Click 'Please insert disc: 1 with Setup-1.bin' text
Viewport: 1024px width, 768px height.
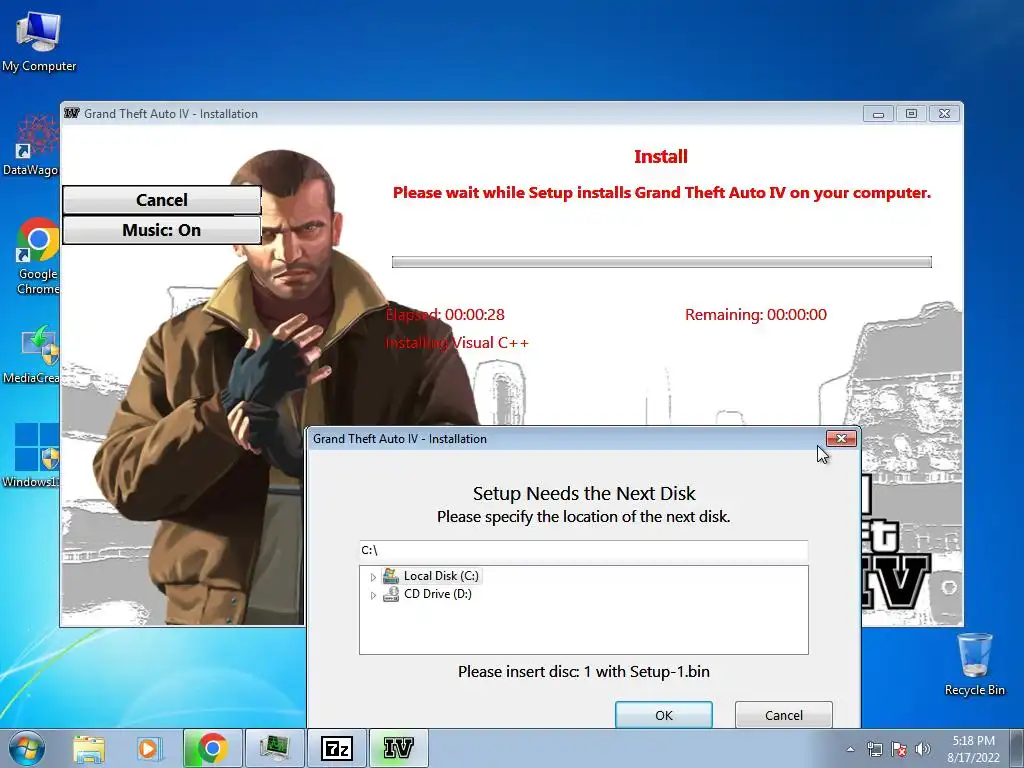tap(584, 672)
